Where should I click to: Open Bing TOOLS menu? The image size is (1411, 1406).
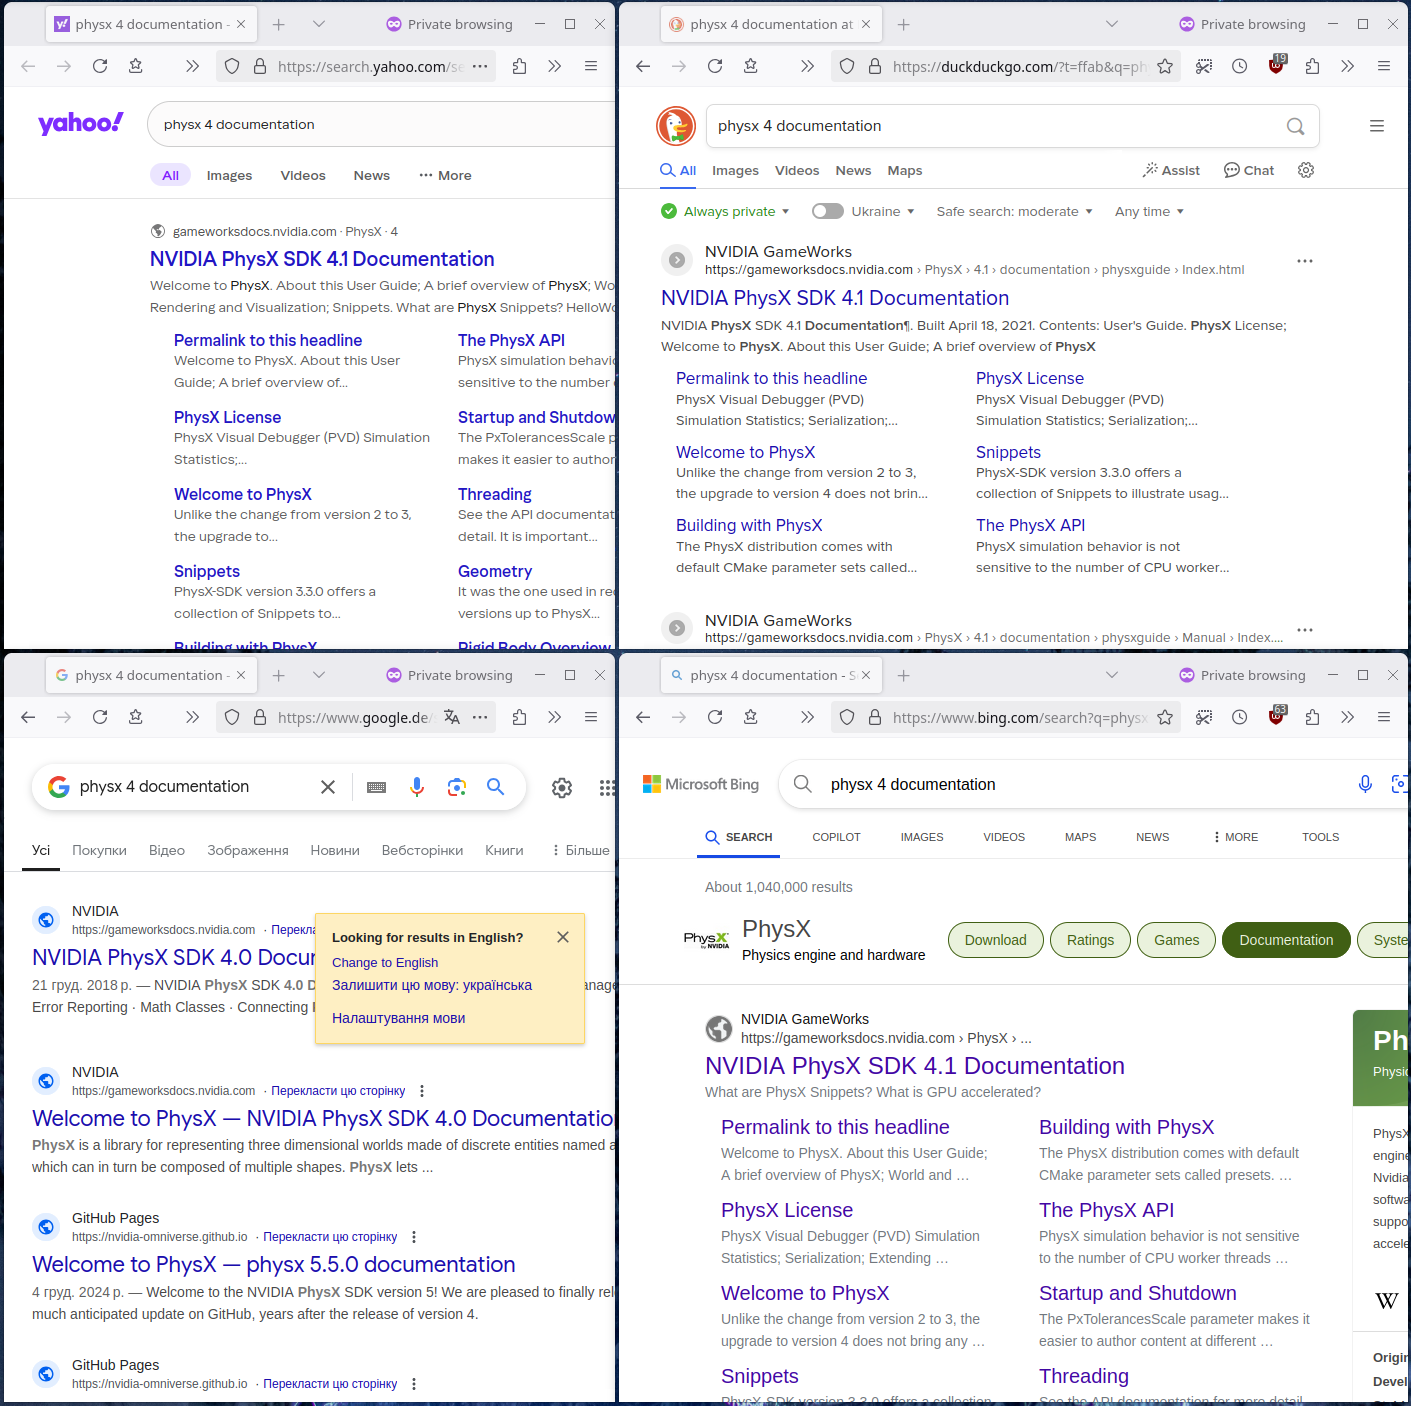[x=1320, y=837]
